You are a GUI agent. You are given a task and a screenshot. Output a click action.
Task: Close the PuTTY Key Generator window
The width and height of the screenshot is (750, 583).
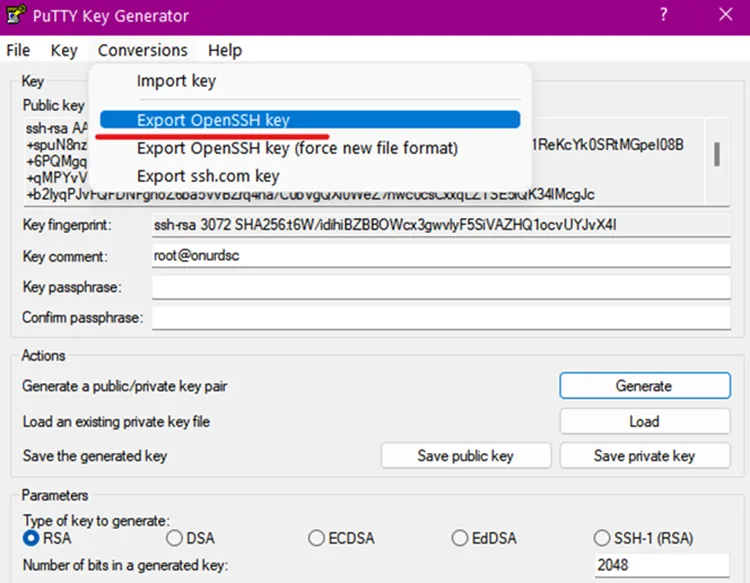click(726, 14)
